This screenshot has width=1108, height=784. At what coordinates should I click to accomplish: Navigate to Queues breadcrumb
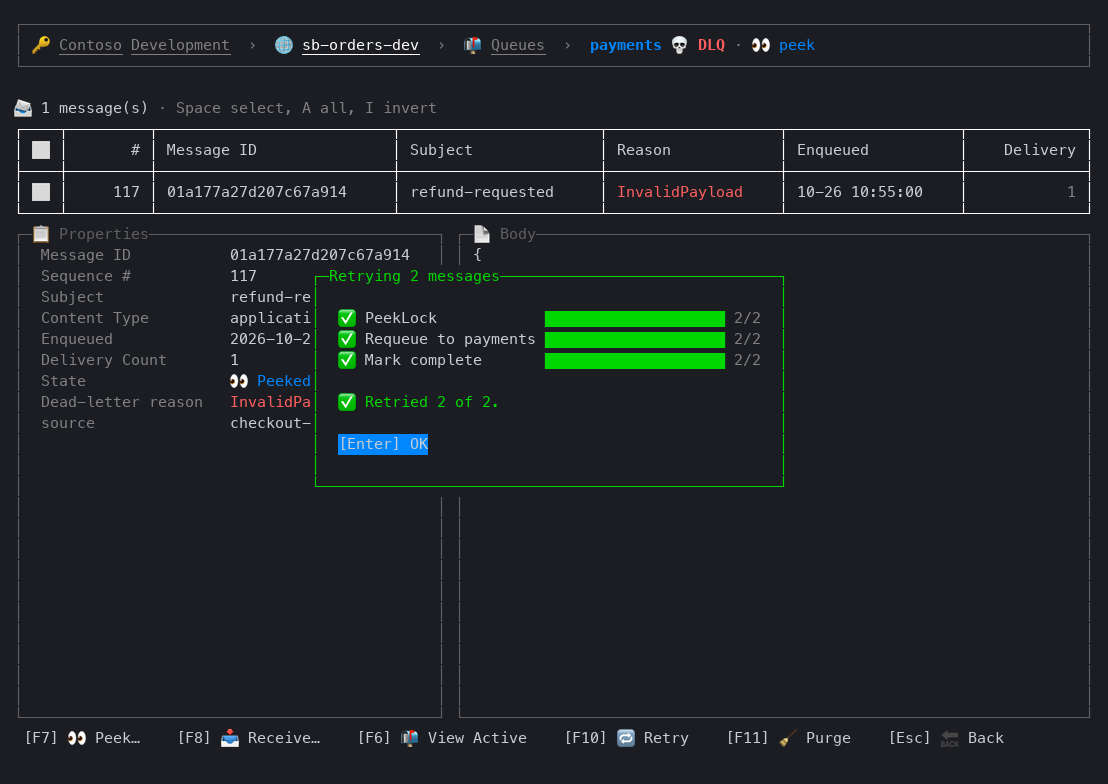[x=517, y=45]
